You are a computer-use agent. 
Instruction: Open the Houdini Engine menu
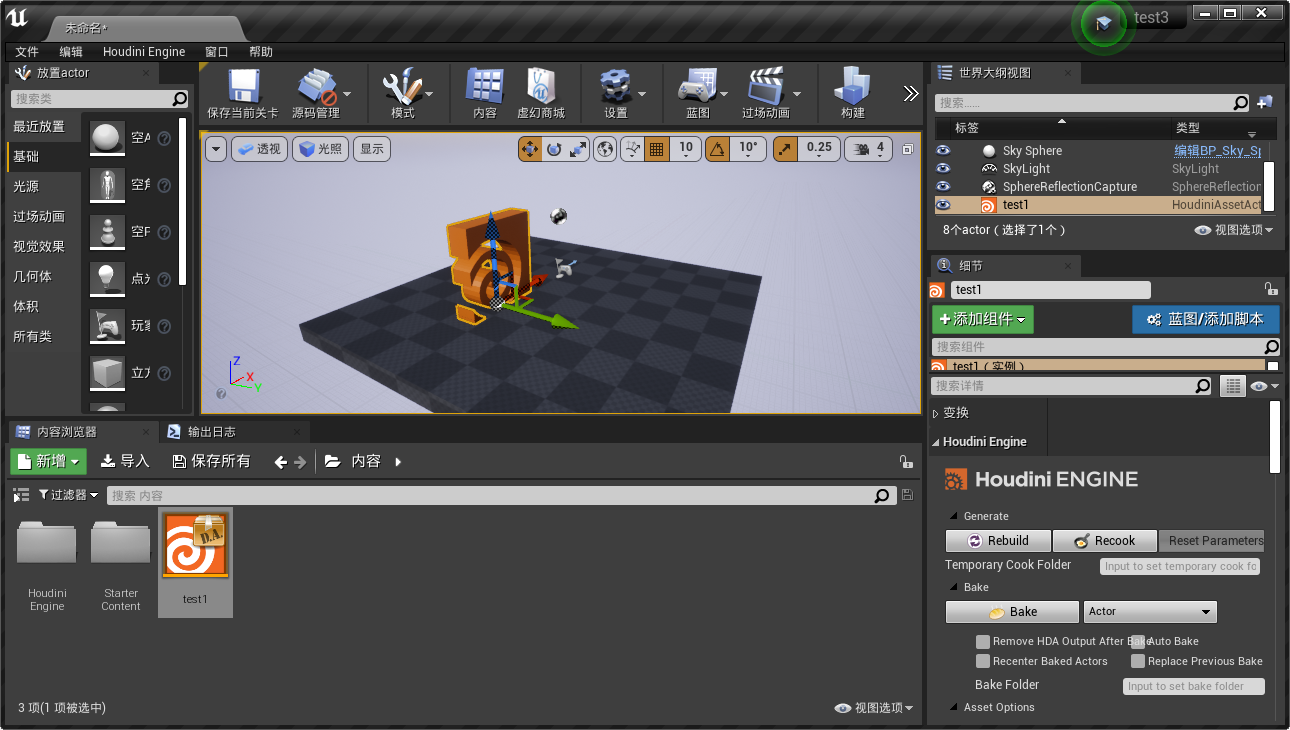pos(144,52)
